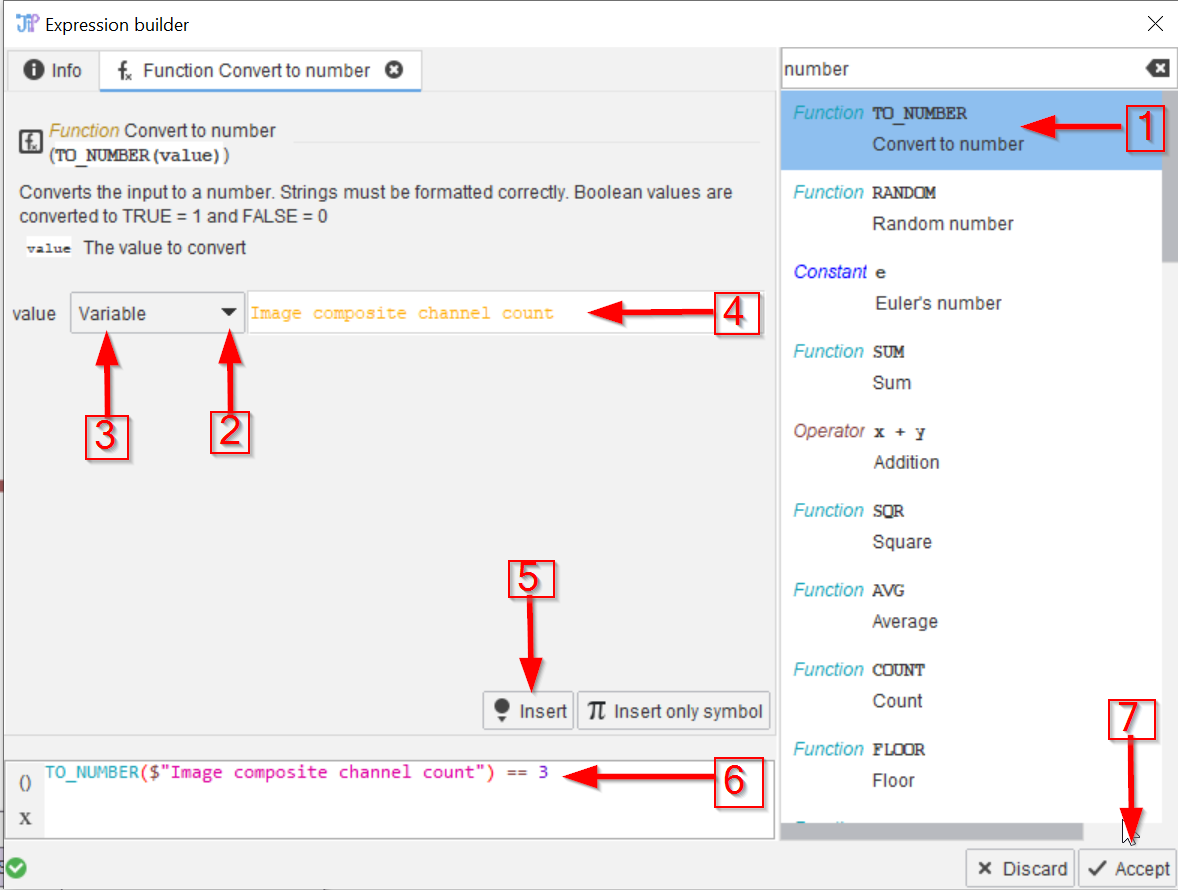The image size is (1178, 890).
Task: Discard the expression changes
Action: pyautogui.click(x=1020, y=868)
